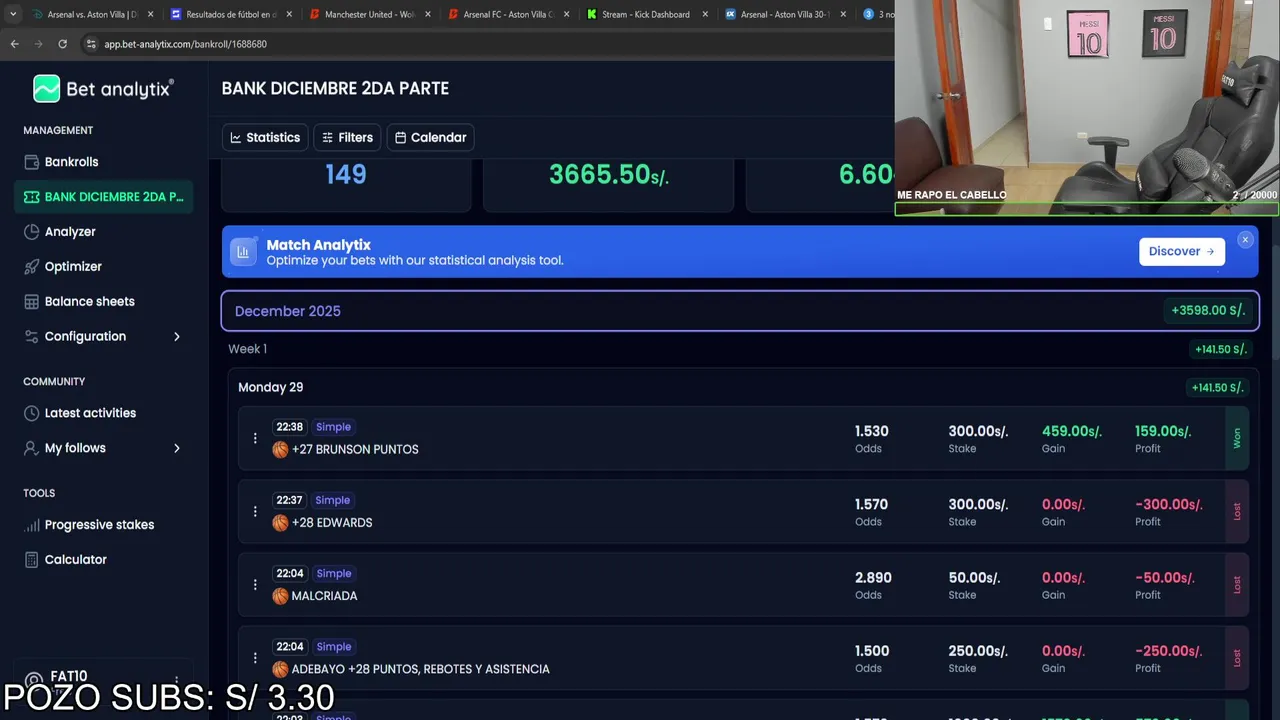The height and width of the screenshot is (720, 1280).
Task: Click the Lost status of +28 EDWARDS bet
Action: click(x=1237, y=511)
